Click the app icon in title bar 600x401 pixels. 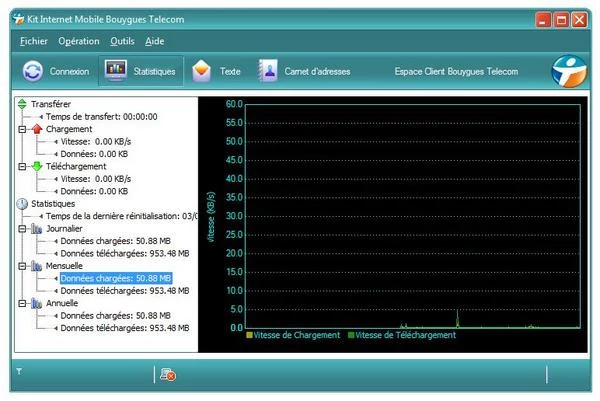point(19,19)
